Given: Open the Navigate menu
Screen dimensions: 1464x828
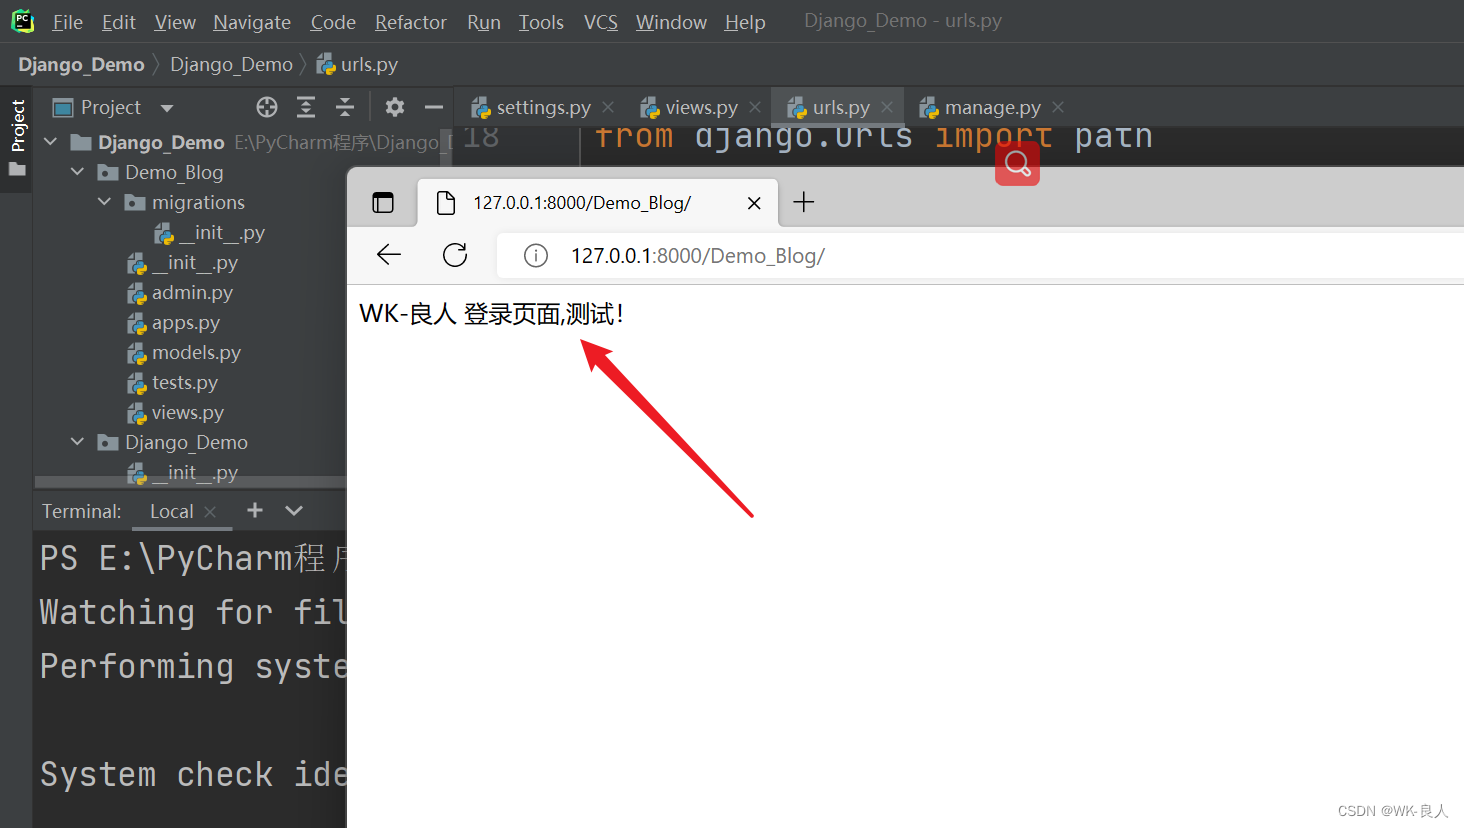Looking at the screenshot, I should [x=252, y=22].
